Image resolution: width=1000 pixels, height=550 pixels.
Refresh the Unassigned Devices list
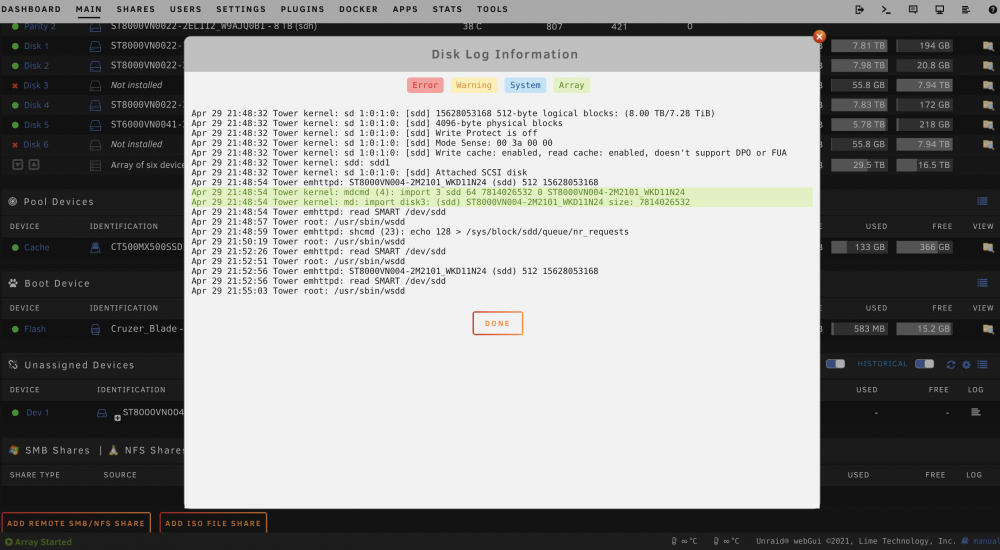(951, 365)
